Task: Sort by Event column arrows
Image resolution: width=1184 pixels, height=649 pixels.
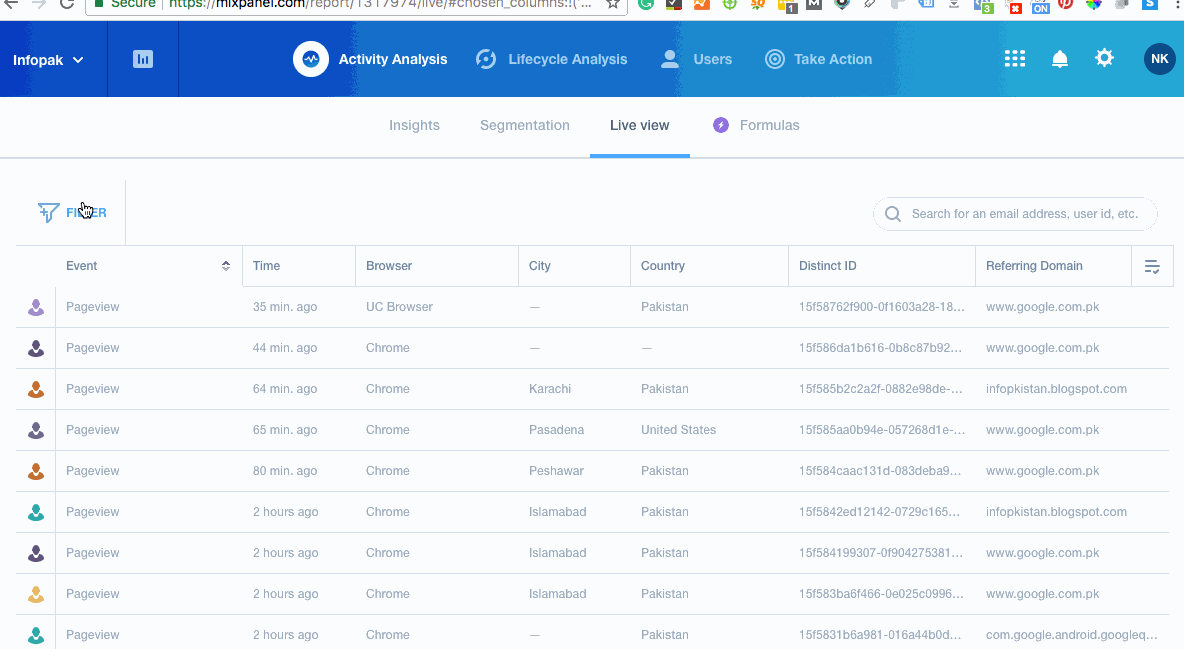Action: click(x=226, y=266)
